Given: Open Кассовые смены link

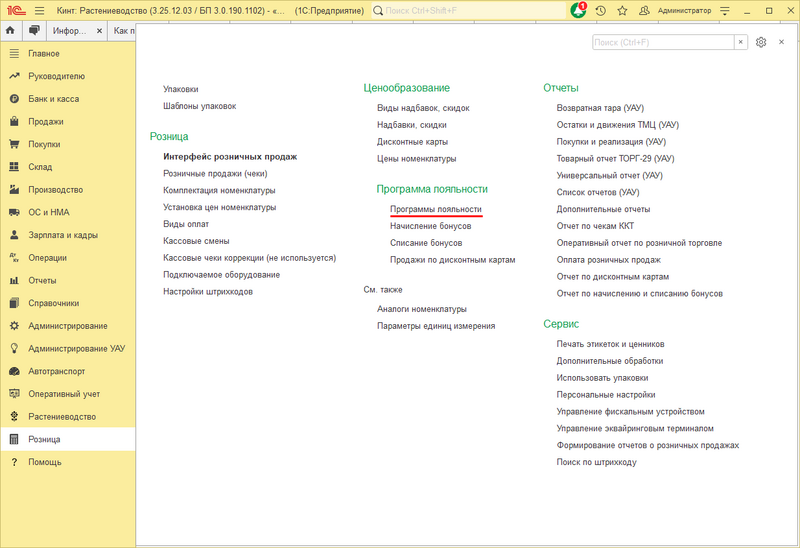Looking at the screenshot, I should click(x=196, y=241).
